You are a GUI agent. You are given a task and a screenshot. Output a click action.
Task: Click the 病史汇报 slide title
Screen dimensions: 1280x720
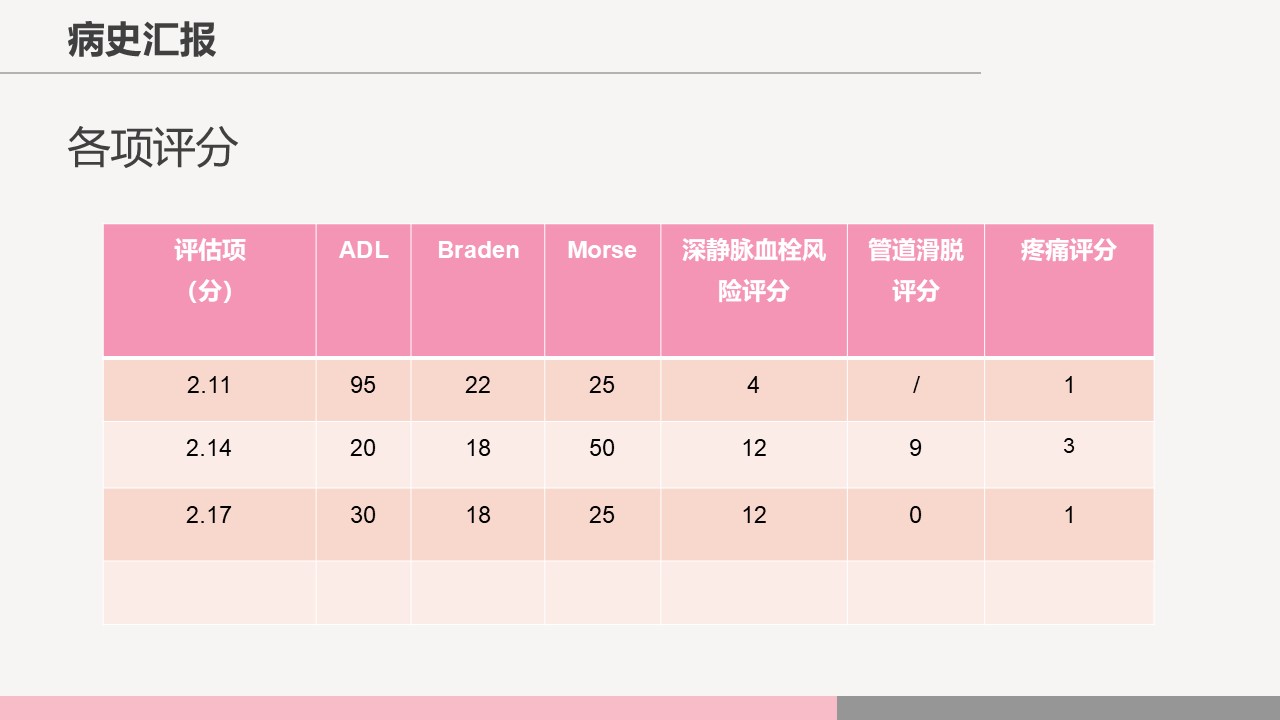[x=142, y=41]
